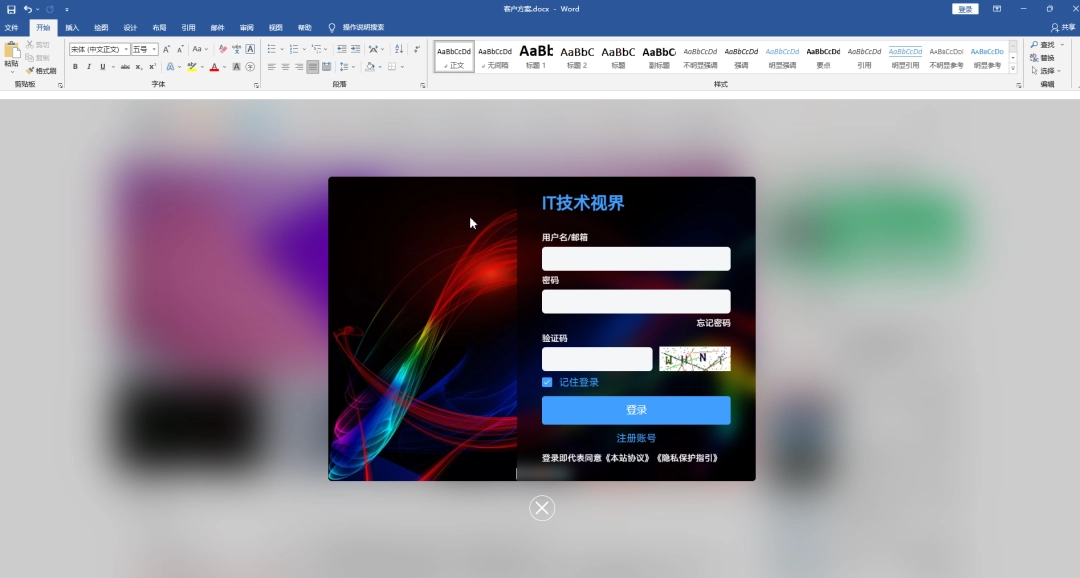The width and height of the screenshot is (1080, 578).
Task: Open the font color red swatch
Action: [x=214, y=67]
